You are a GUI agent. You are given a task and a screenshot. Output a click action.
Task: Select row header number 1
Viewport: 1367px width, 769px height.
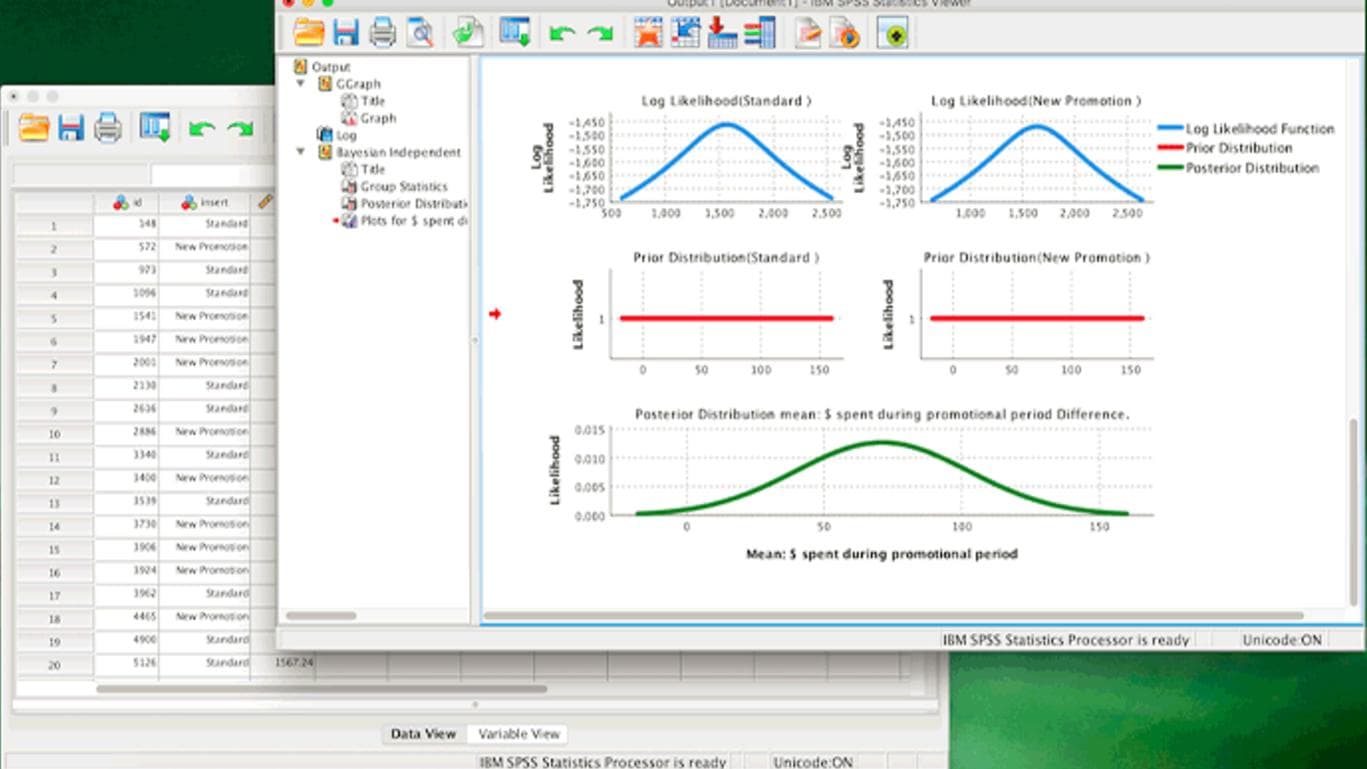pyautogui.click(x=54, y=225)
